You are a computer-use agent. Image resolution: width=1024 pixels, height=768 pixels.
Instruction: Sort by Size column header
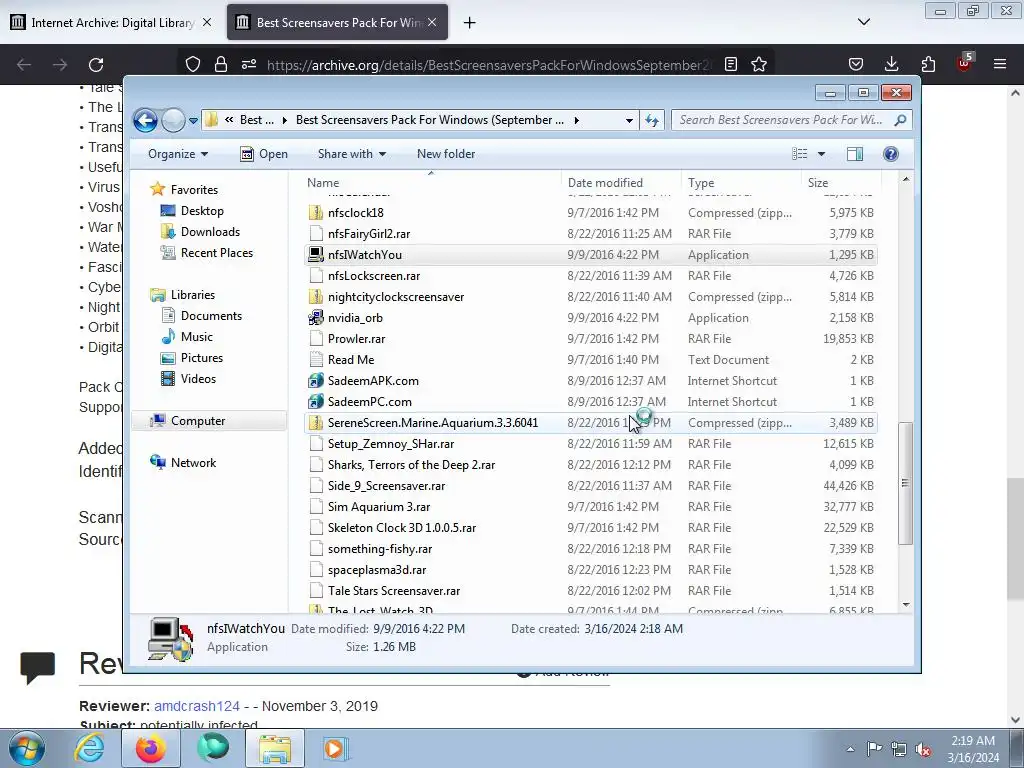click(x=840, y=183)
